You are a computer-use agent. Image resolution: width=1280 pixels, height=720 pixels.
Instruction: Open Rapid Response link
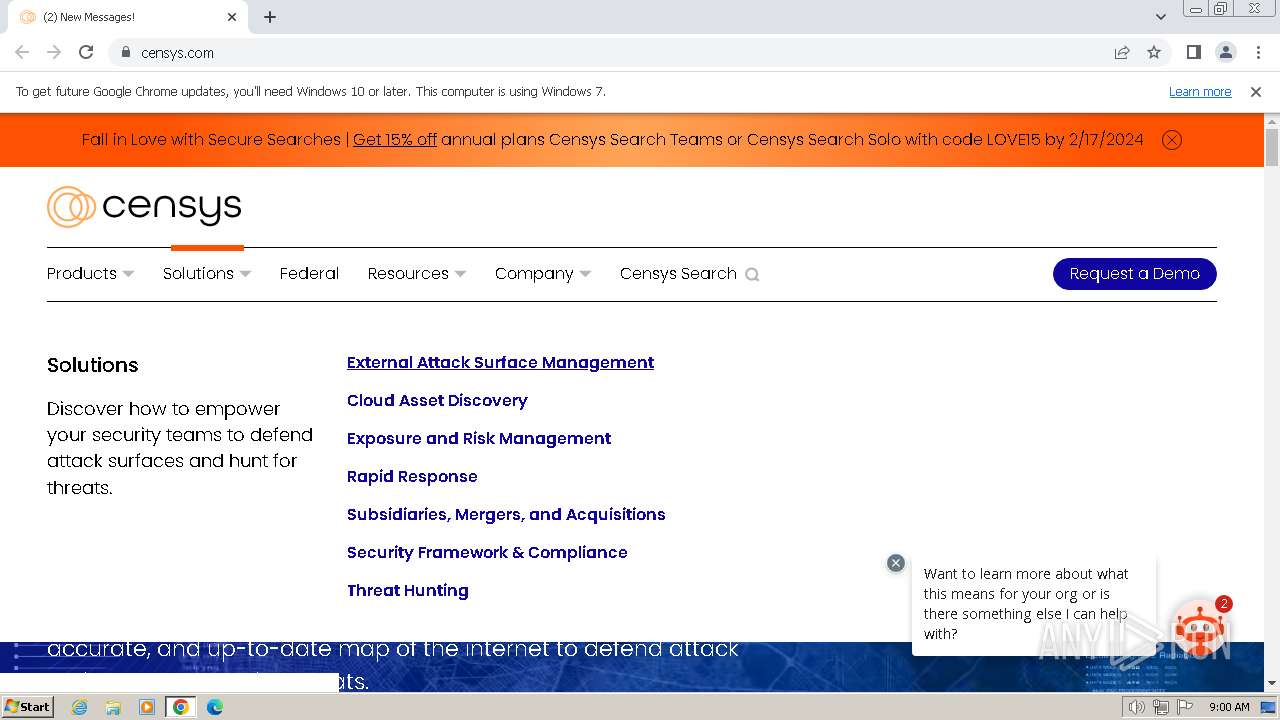[412, 476]
